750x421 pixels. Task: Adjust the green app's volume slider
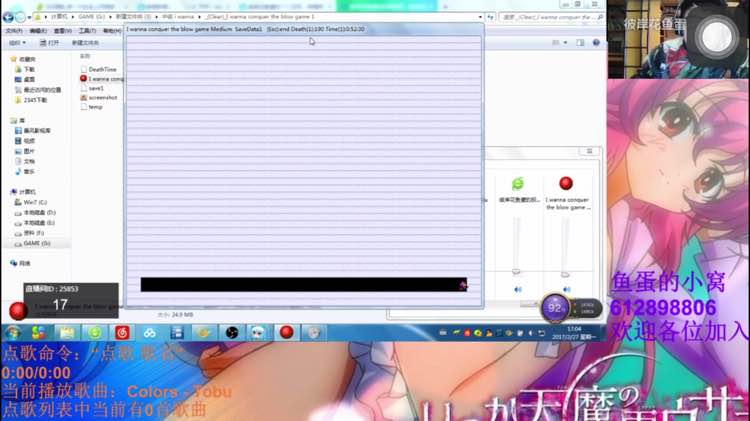pos(516,271)
